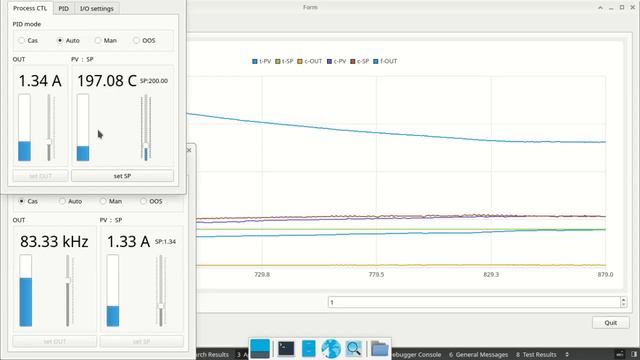Image resolution: width=640 pixels, height=360 pixels.
Task: Increment the spin box value up arrow
Action: 623,300
